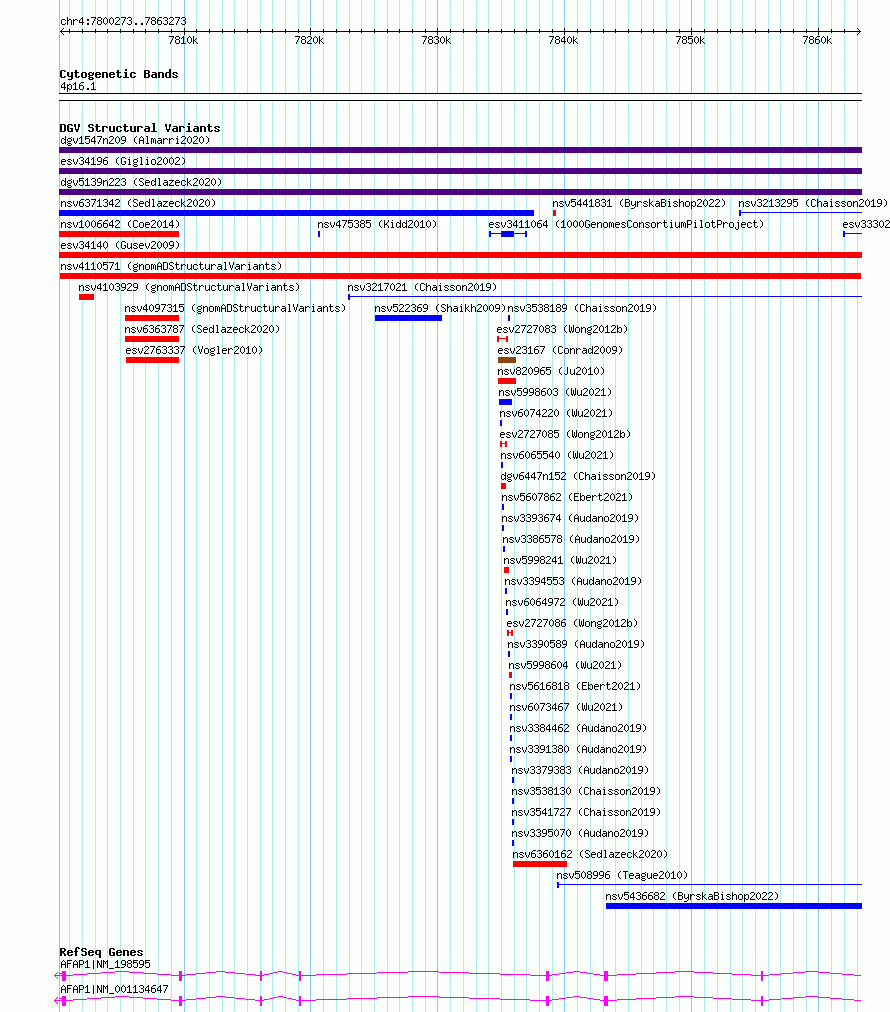Select nsv3379383 (Audano2019) label
Screen dimensions: 890x1012
580,770
